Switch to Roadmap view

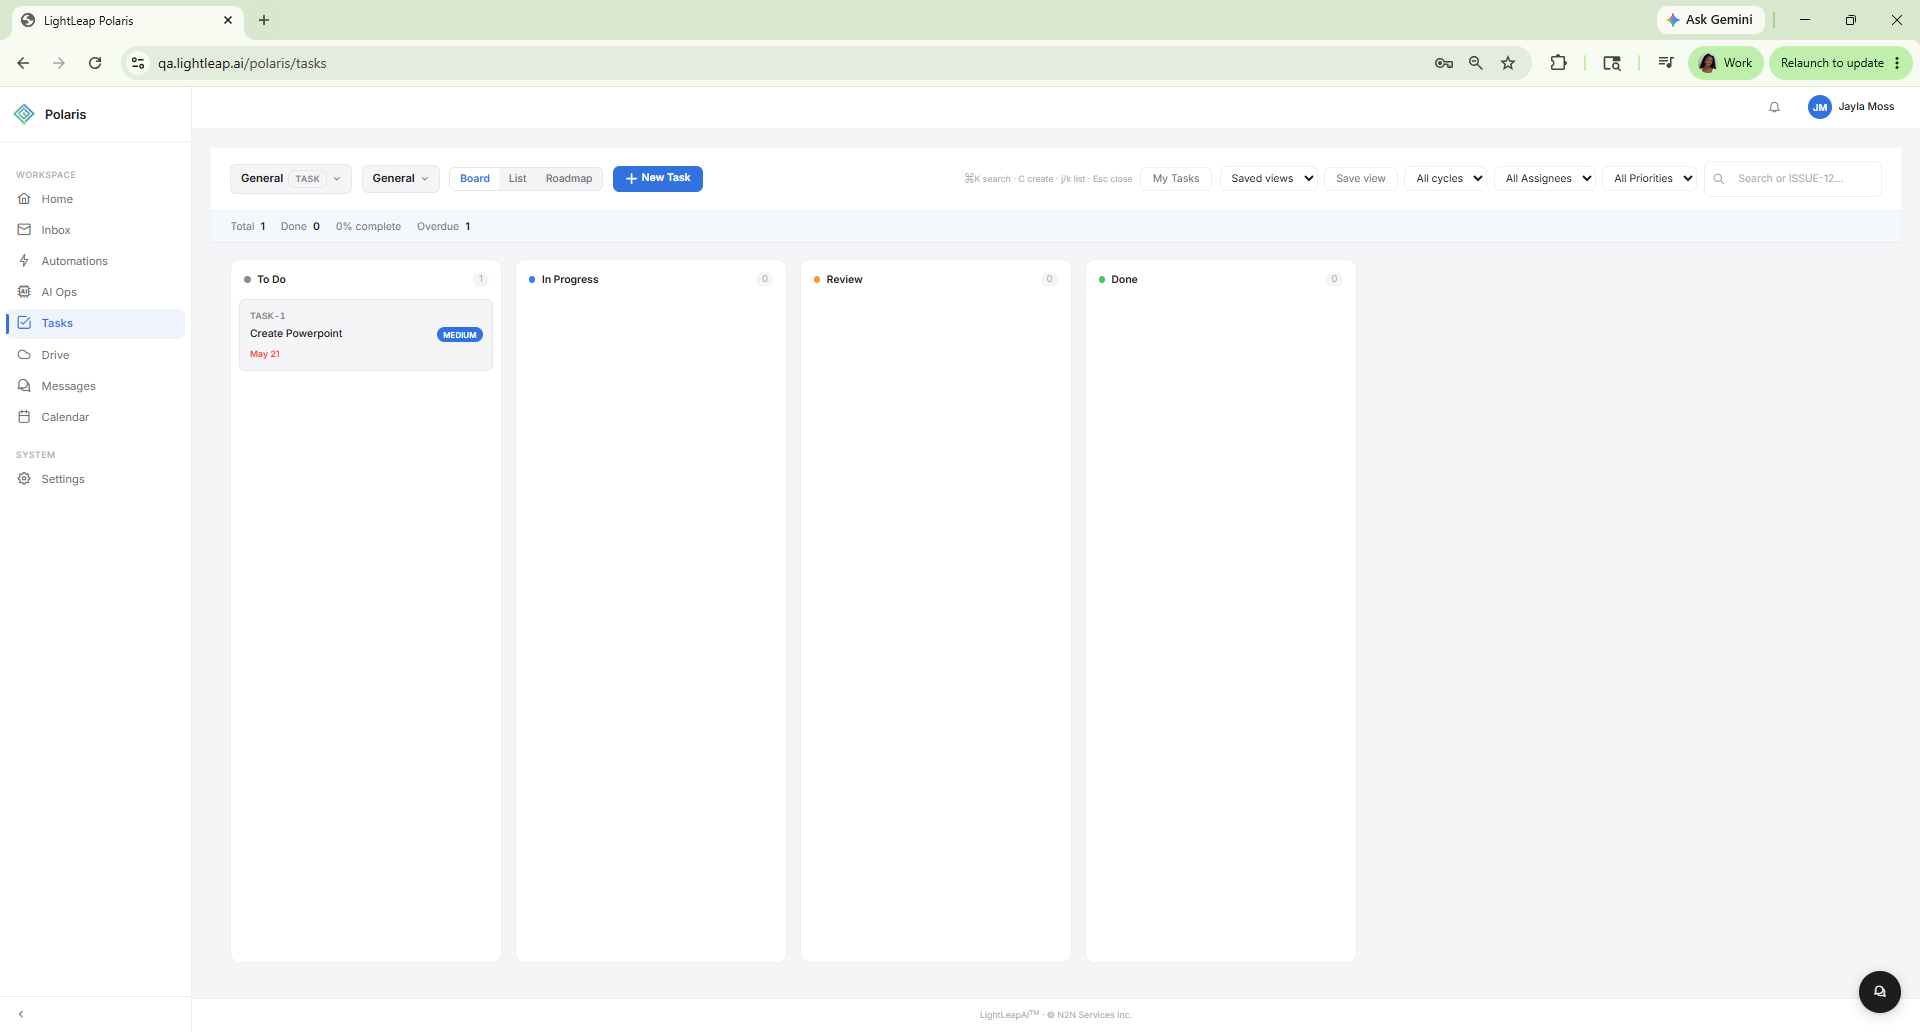(569, 179)
